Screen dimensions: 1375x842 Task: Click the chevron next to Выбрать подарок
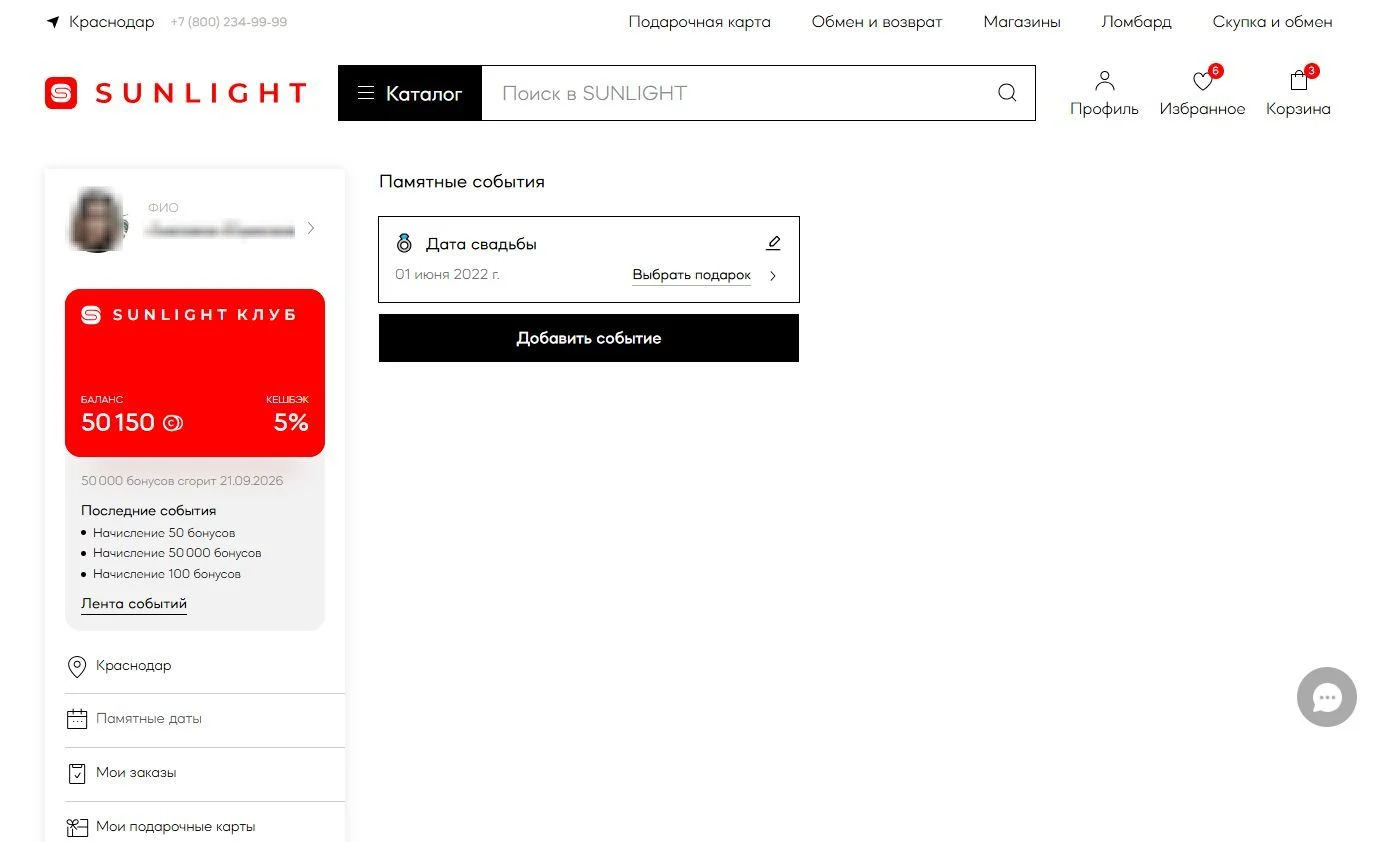(x=773, y=276)
